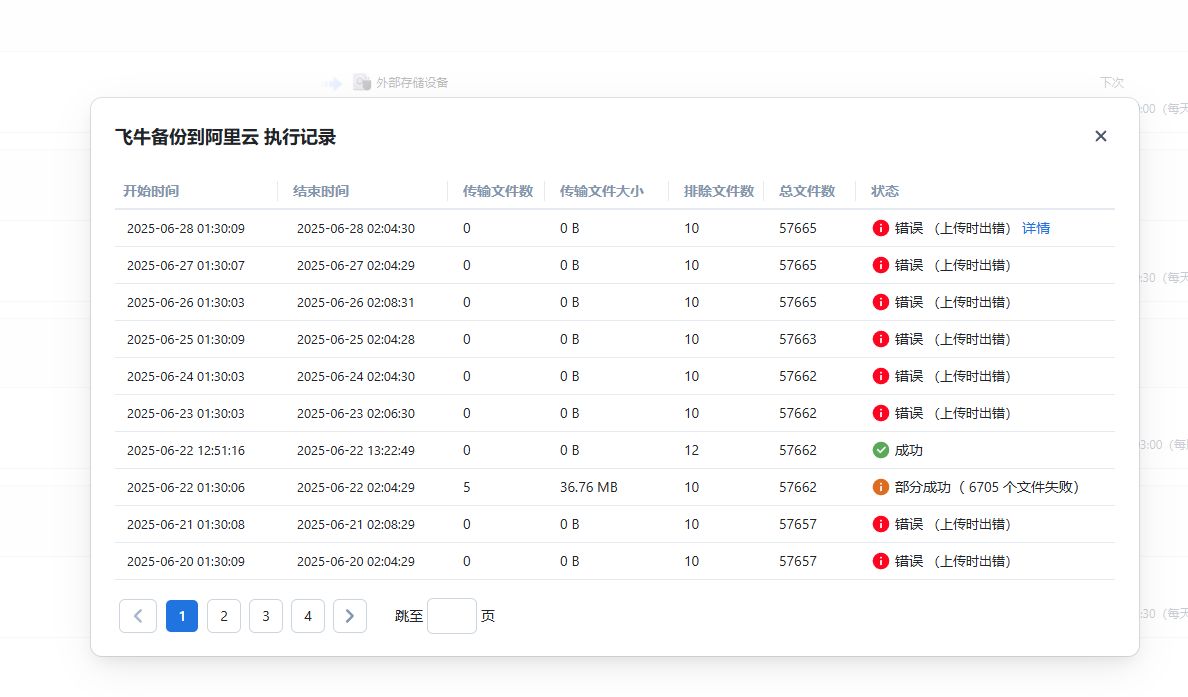Image resolution: width=1188 pixels, height=697 pixels.
Task: Click external storage device icon behind dialog
Action: [x=361, y=82]
